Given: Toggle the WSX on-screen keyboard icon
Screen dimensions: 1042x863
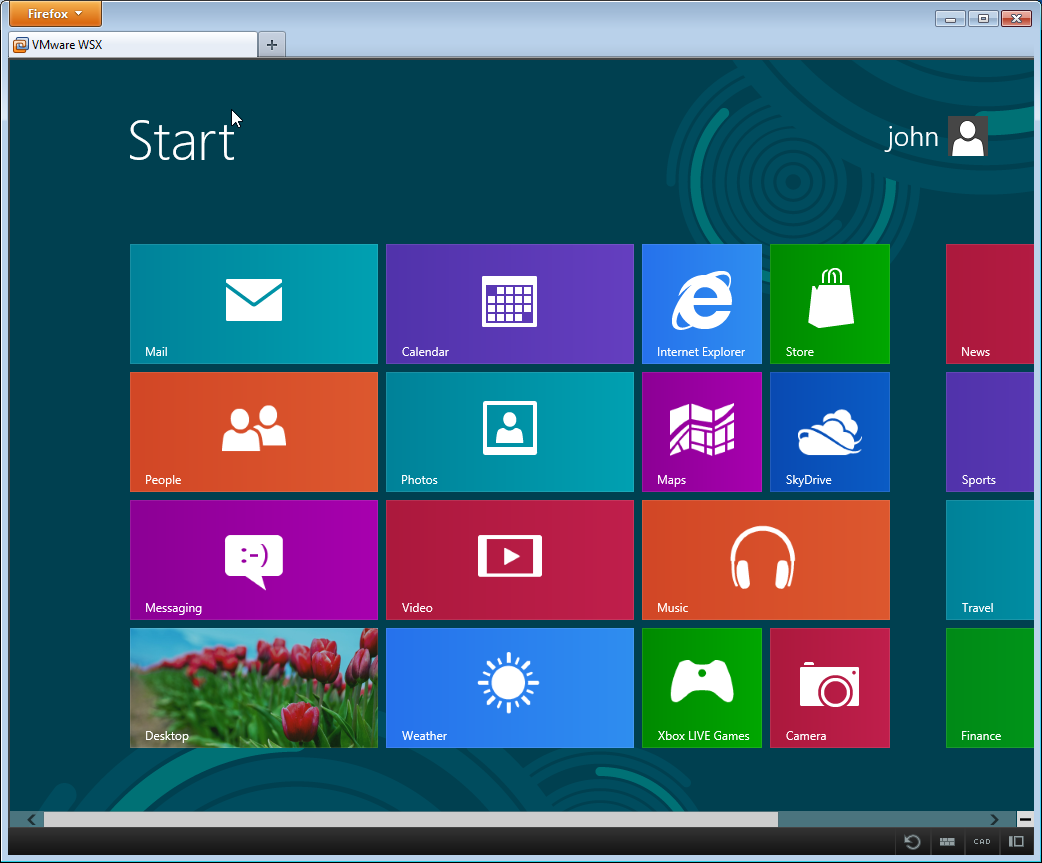Looking at the screenshot, I should tap(947, 842).
